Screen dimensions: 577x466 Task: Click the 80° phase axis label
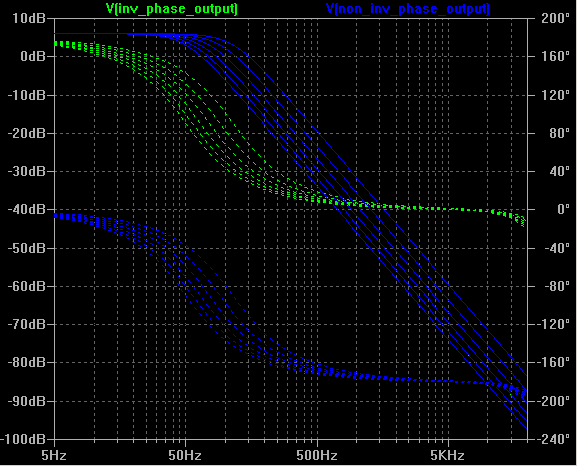559,133
